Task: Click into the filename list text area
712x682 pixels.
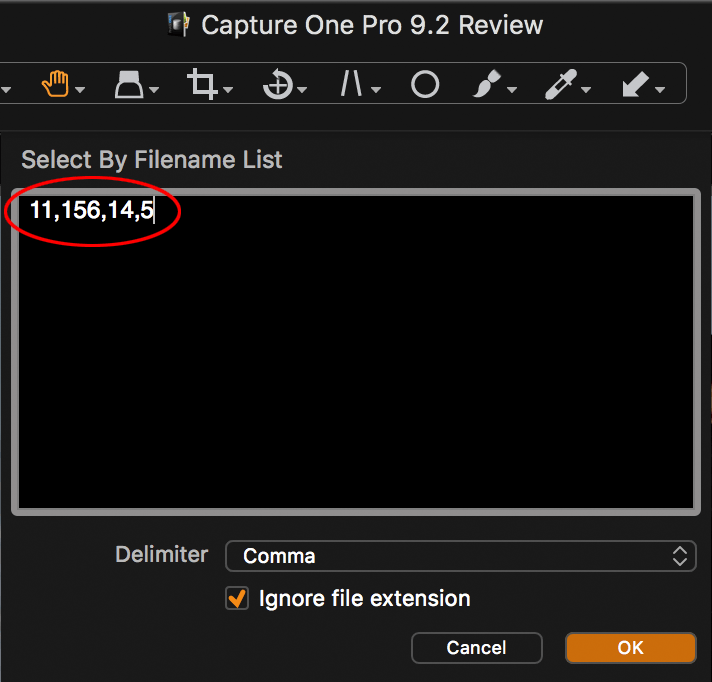Action: [356, 352]
